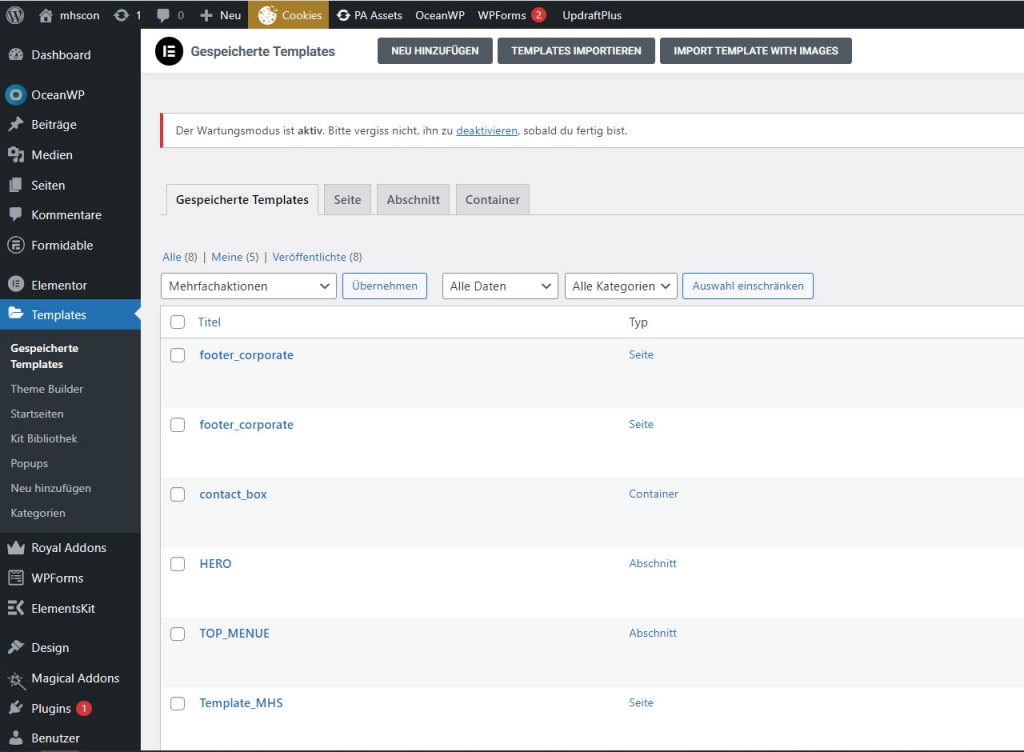The width and height of the screenshot is (1024, 752).
Task: Click the Elementor logo beside Gespeicherte Templates
Action: (169, 51)
